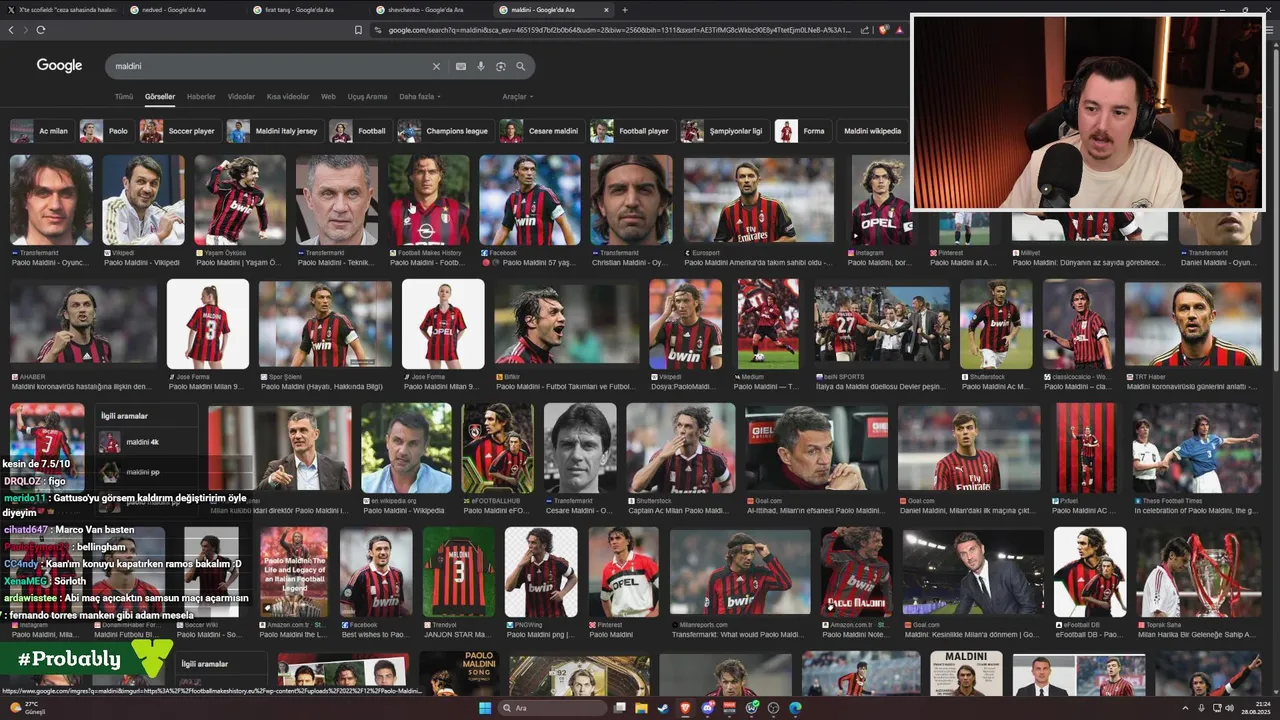The width and height of the screenshot is (1280, 720).
Task: Click the Windows taskbar search box
Action: (x=553, y=708)
